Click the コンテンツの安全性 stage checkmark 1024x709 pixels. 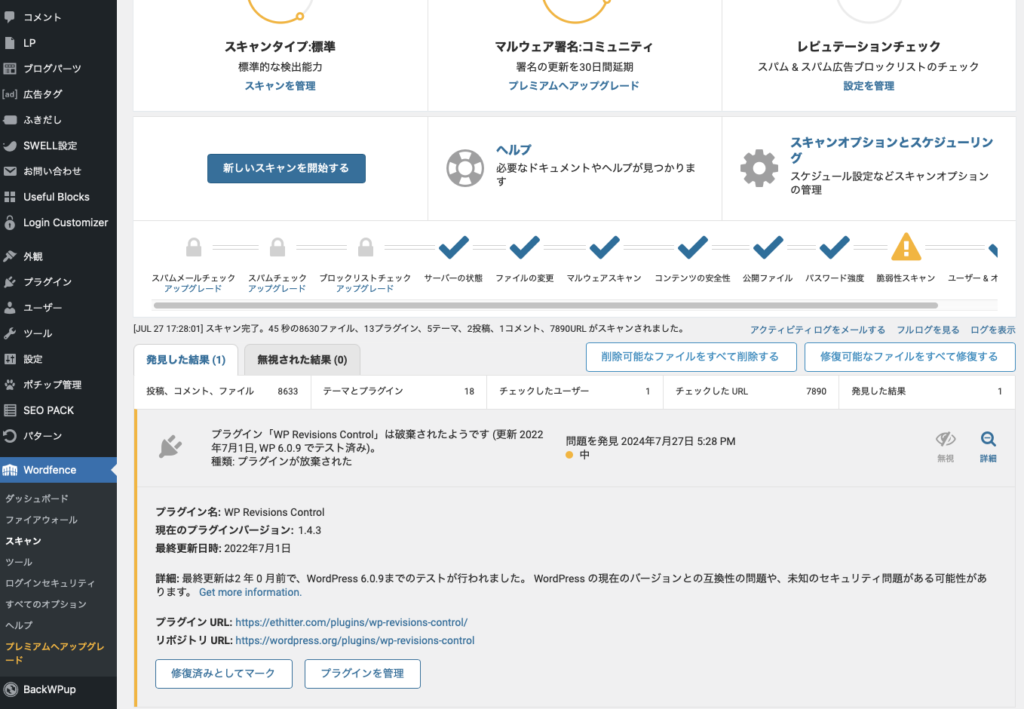pyautogui.click(x=692, y=247)
